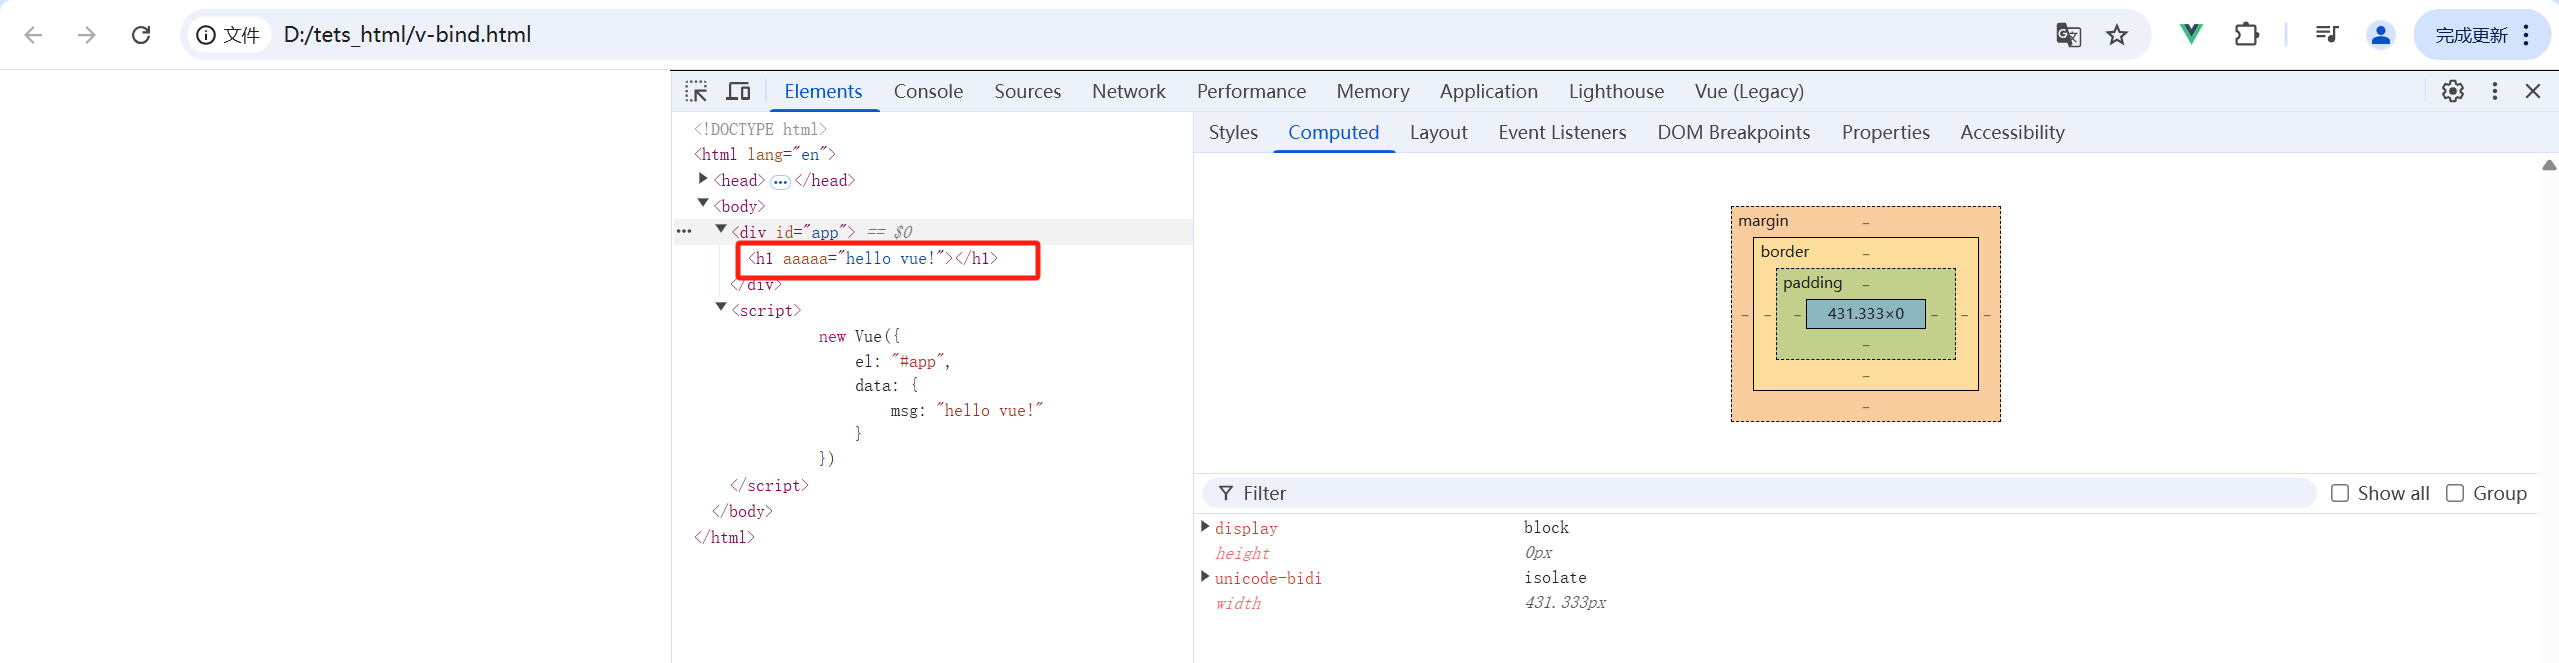Click the isolate value of unicode-bidi
2559x663 pixels.
click(x=1555, y=577)
